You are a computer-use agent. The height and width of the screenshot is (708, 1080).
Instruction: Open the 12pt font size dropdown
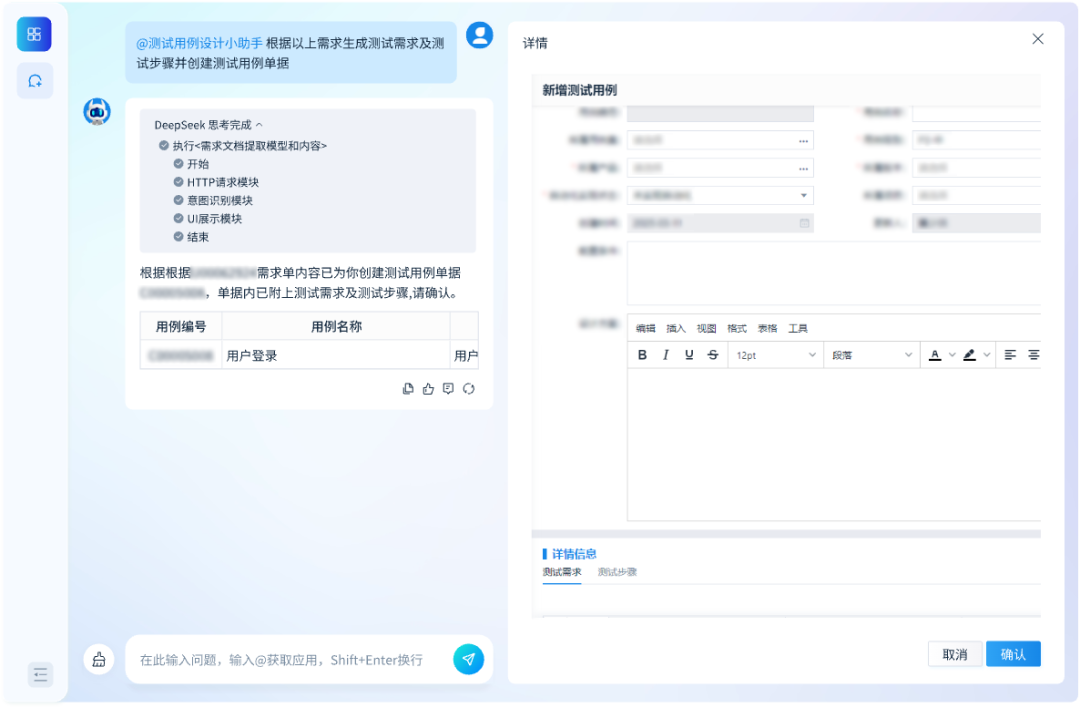[775, 354]
